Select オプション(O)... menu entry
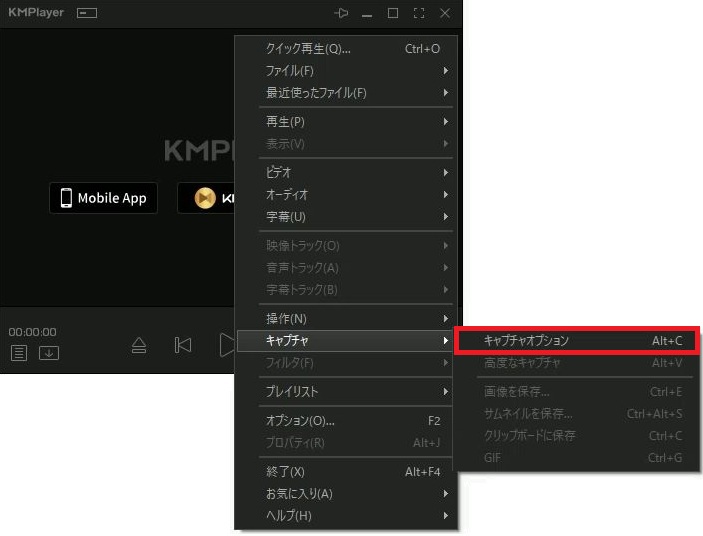 click(300, 420)
